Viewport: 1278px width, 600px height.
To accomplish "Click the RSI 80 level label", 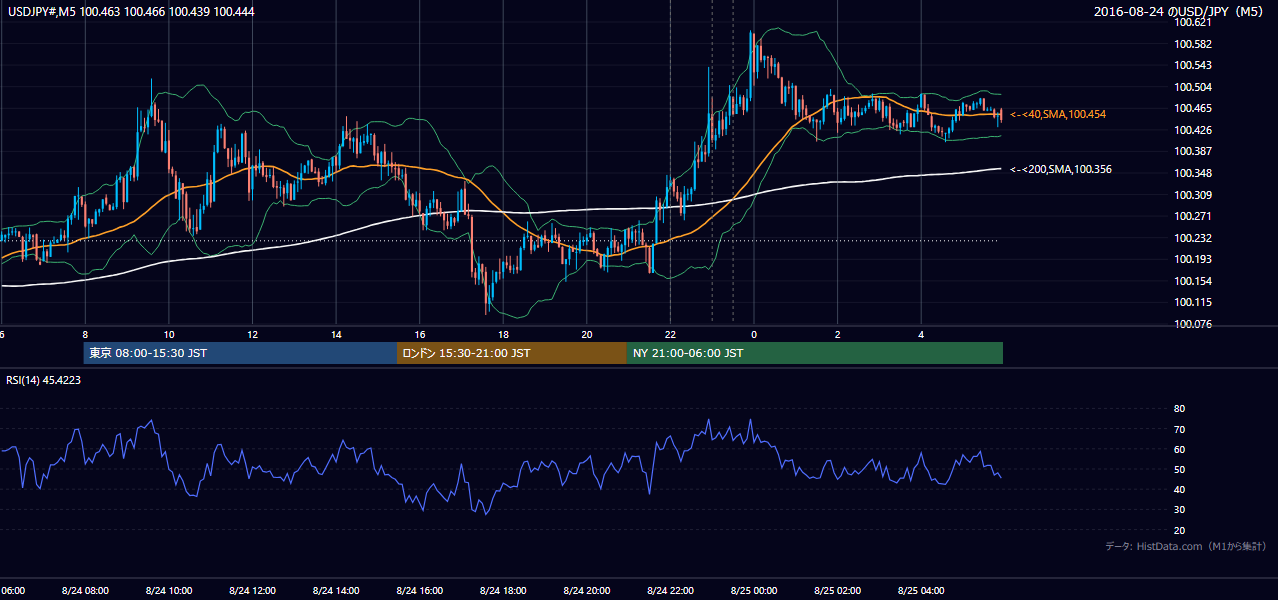I will [1179, 409].
